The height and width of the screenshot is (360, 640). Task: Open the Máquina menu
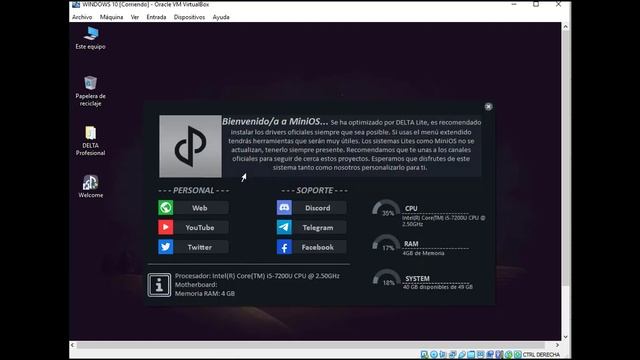click(x=111, y=17)
